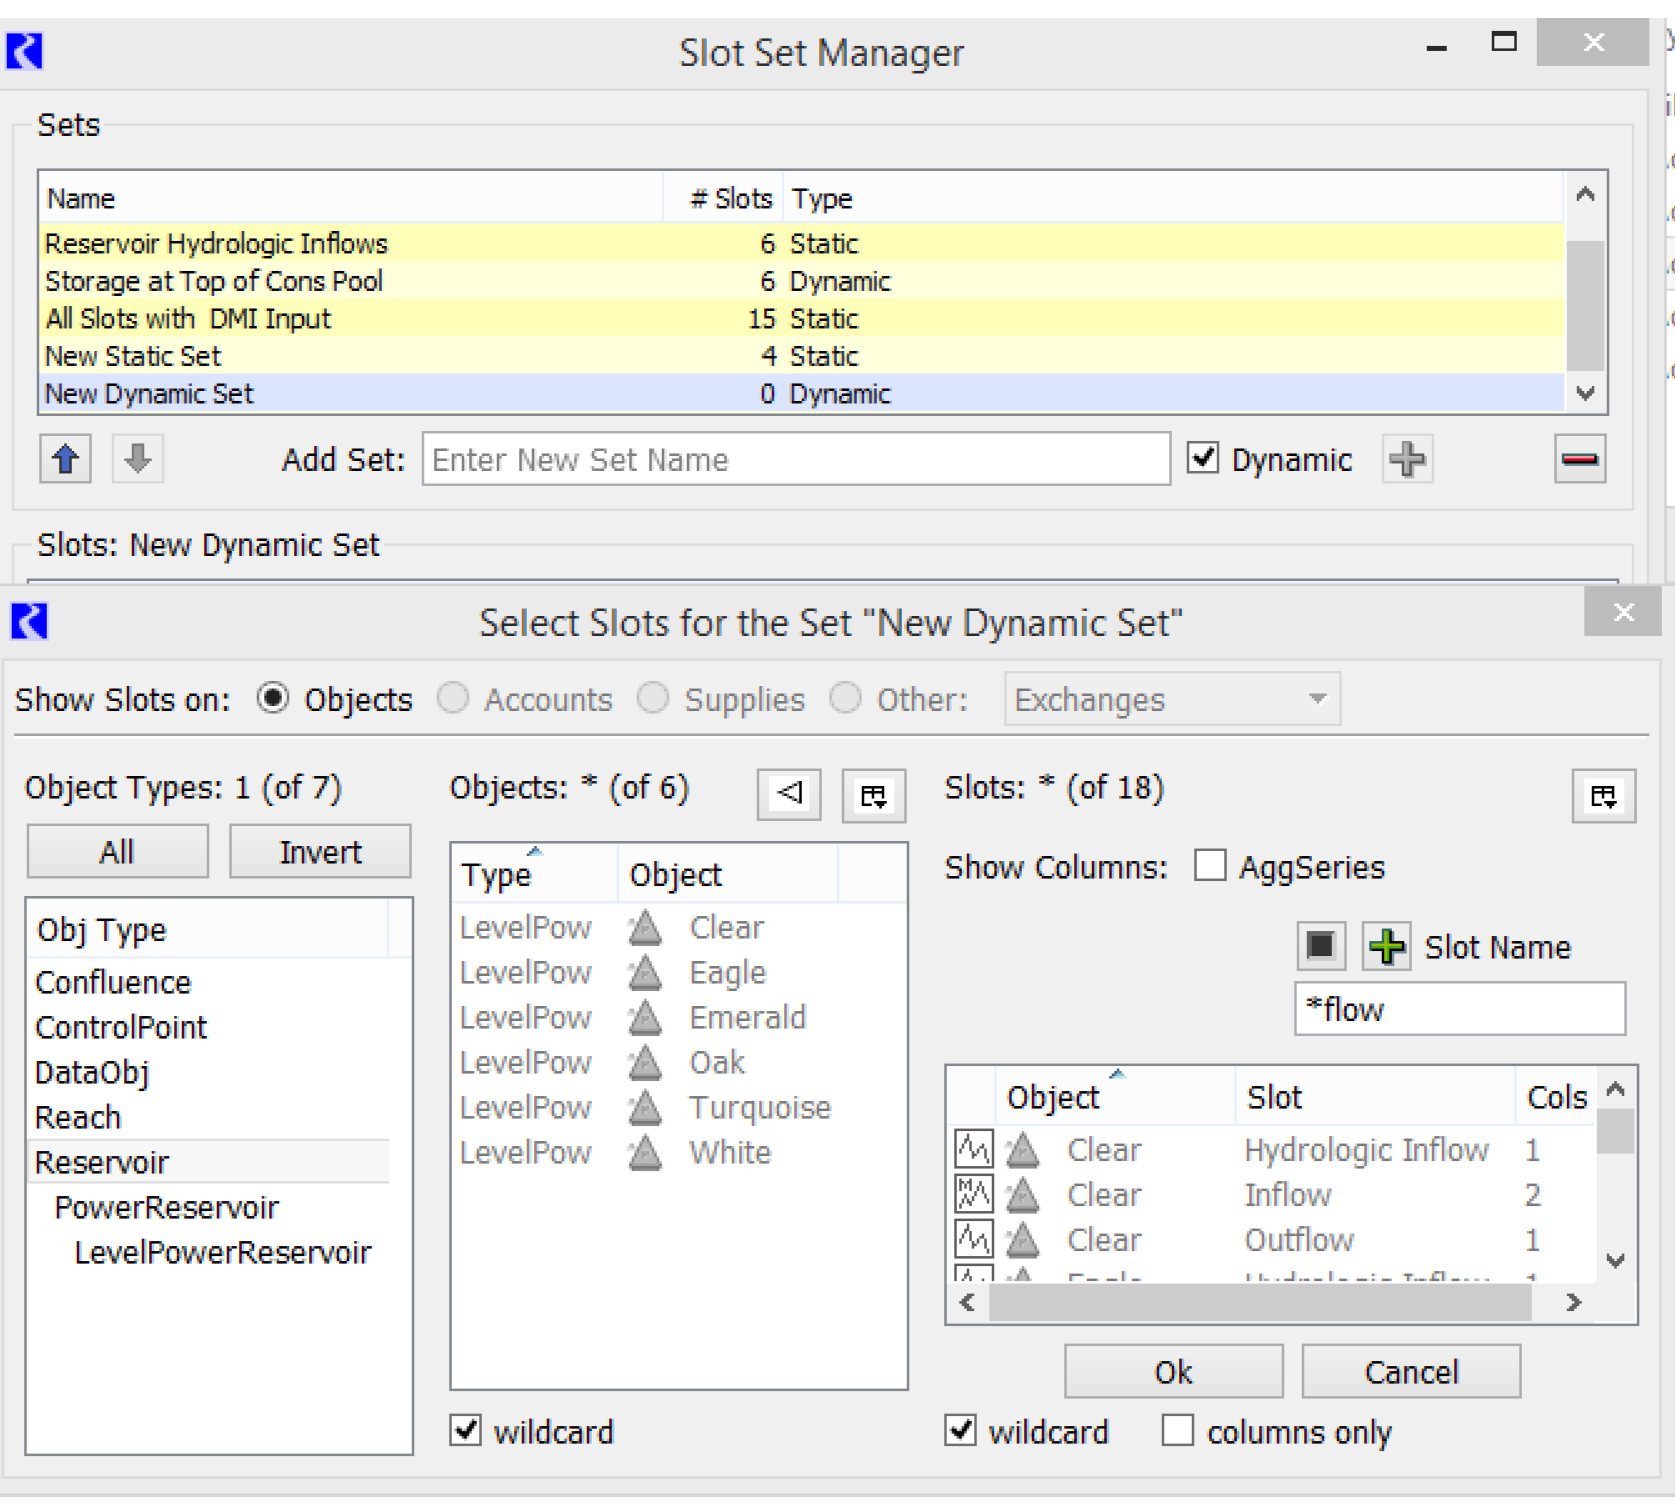Enable the AggSeries show columns checkbox
This screenshot has height=1511, width=1675.
coord(1210,866)
